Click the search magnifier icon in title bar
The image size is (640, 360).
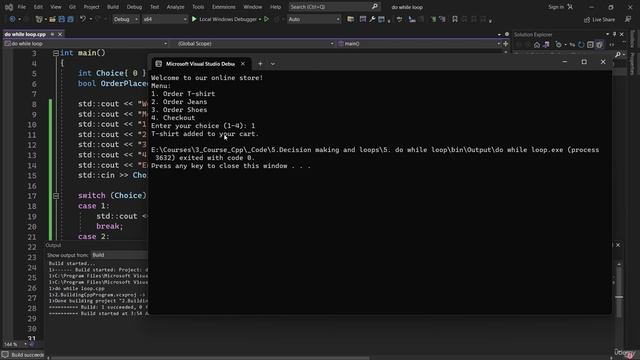(x=375, y=7)
